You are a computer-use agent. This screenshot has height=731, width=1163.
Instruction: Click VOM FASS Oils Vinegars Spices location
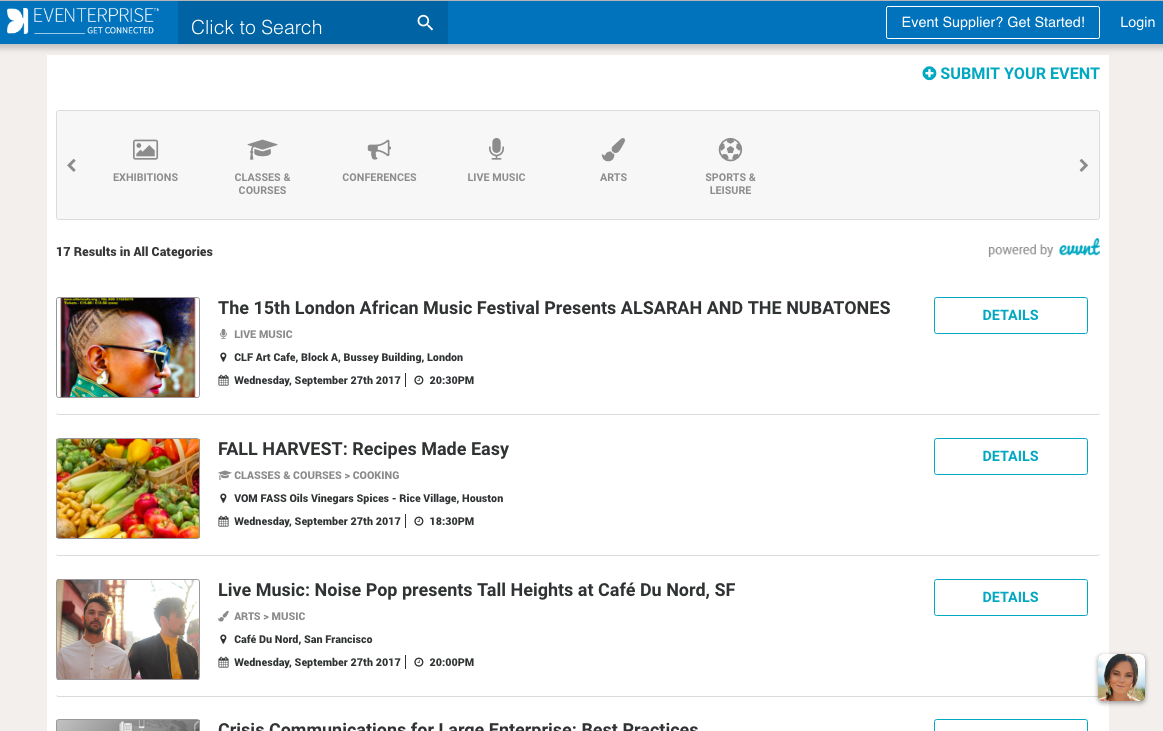(369, 498)
